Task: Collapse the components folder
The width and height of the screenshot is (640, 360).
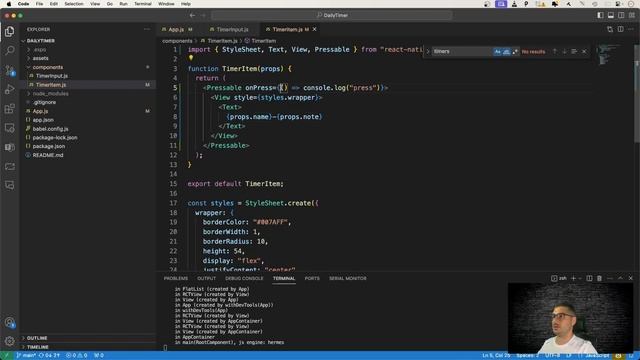Action: 88,67
